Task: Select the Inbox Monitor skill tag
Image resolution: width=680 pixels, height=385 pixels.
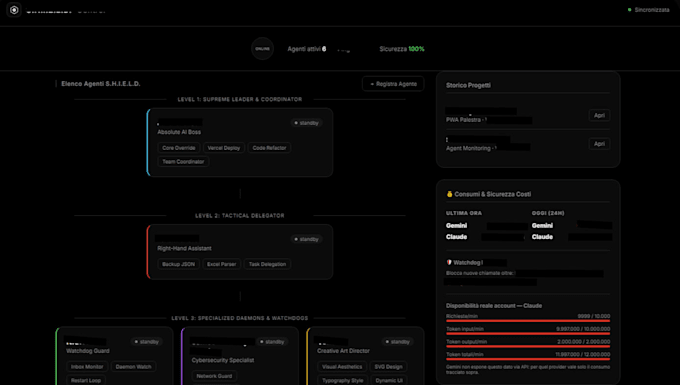Action: click(x=87, y=367)
